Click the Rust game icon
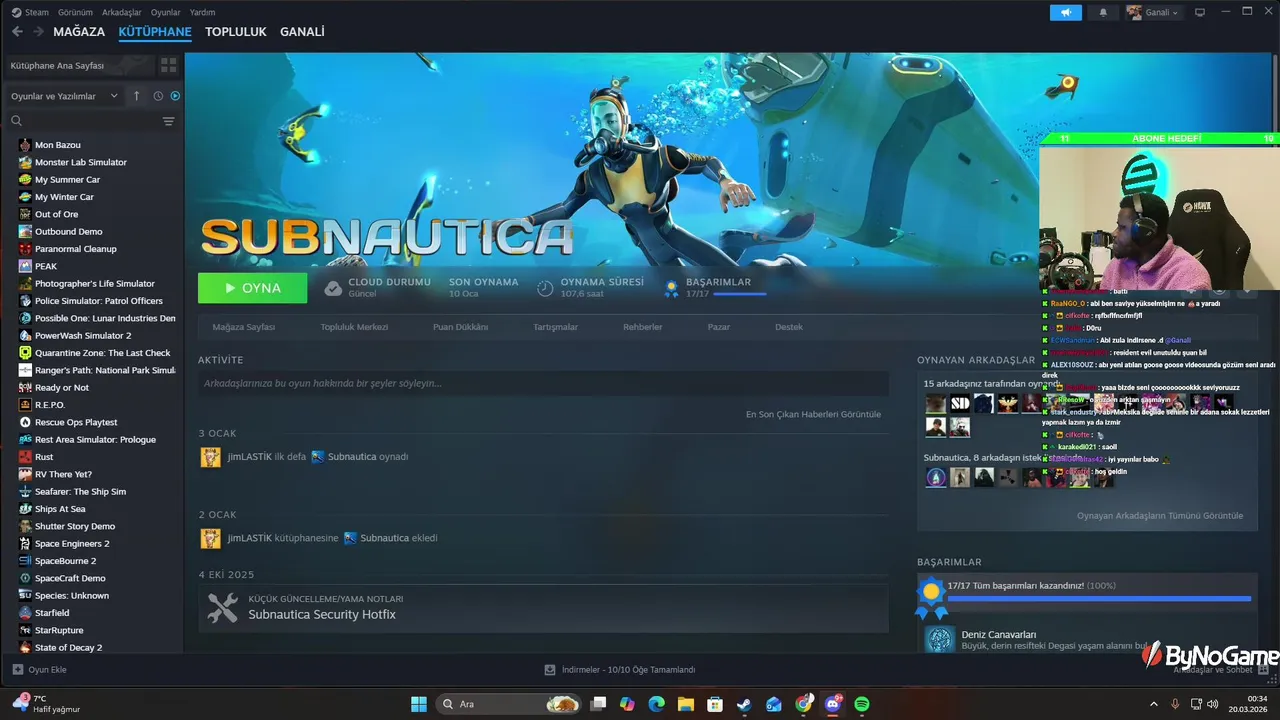 pyautogui.click(x=26, y=457)
